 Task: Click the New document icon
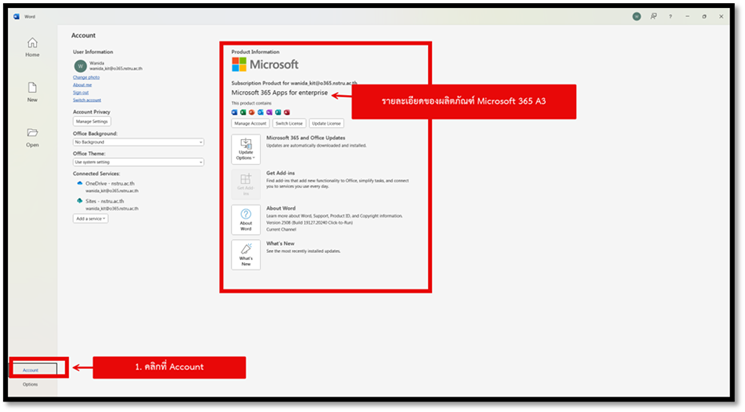point(32,91)
